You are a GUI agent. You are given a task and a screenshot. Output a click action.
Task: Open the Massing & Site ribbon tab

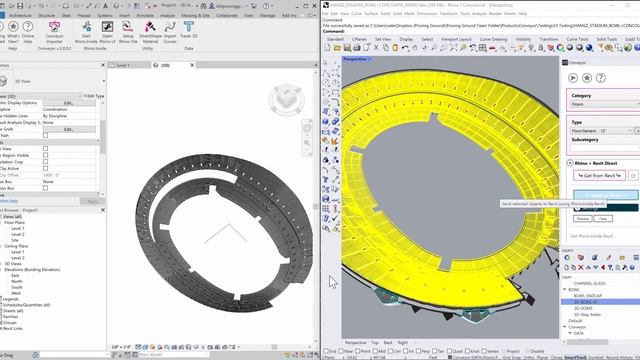coord(195,16)
